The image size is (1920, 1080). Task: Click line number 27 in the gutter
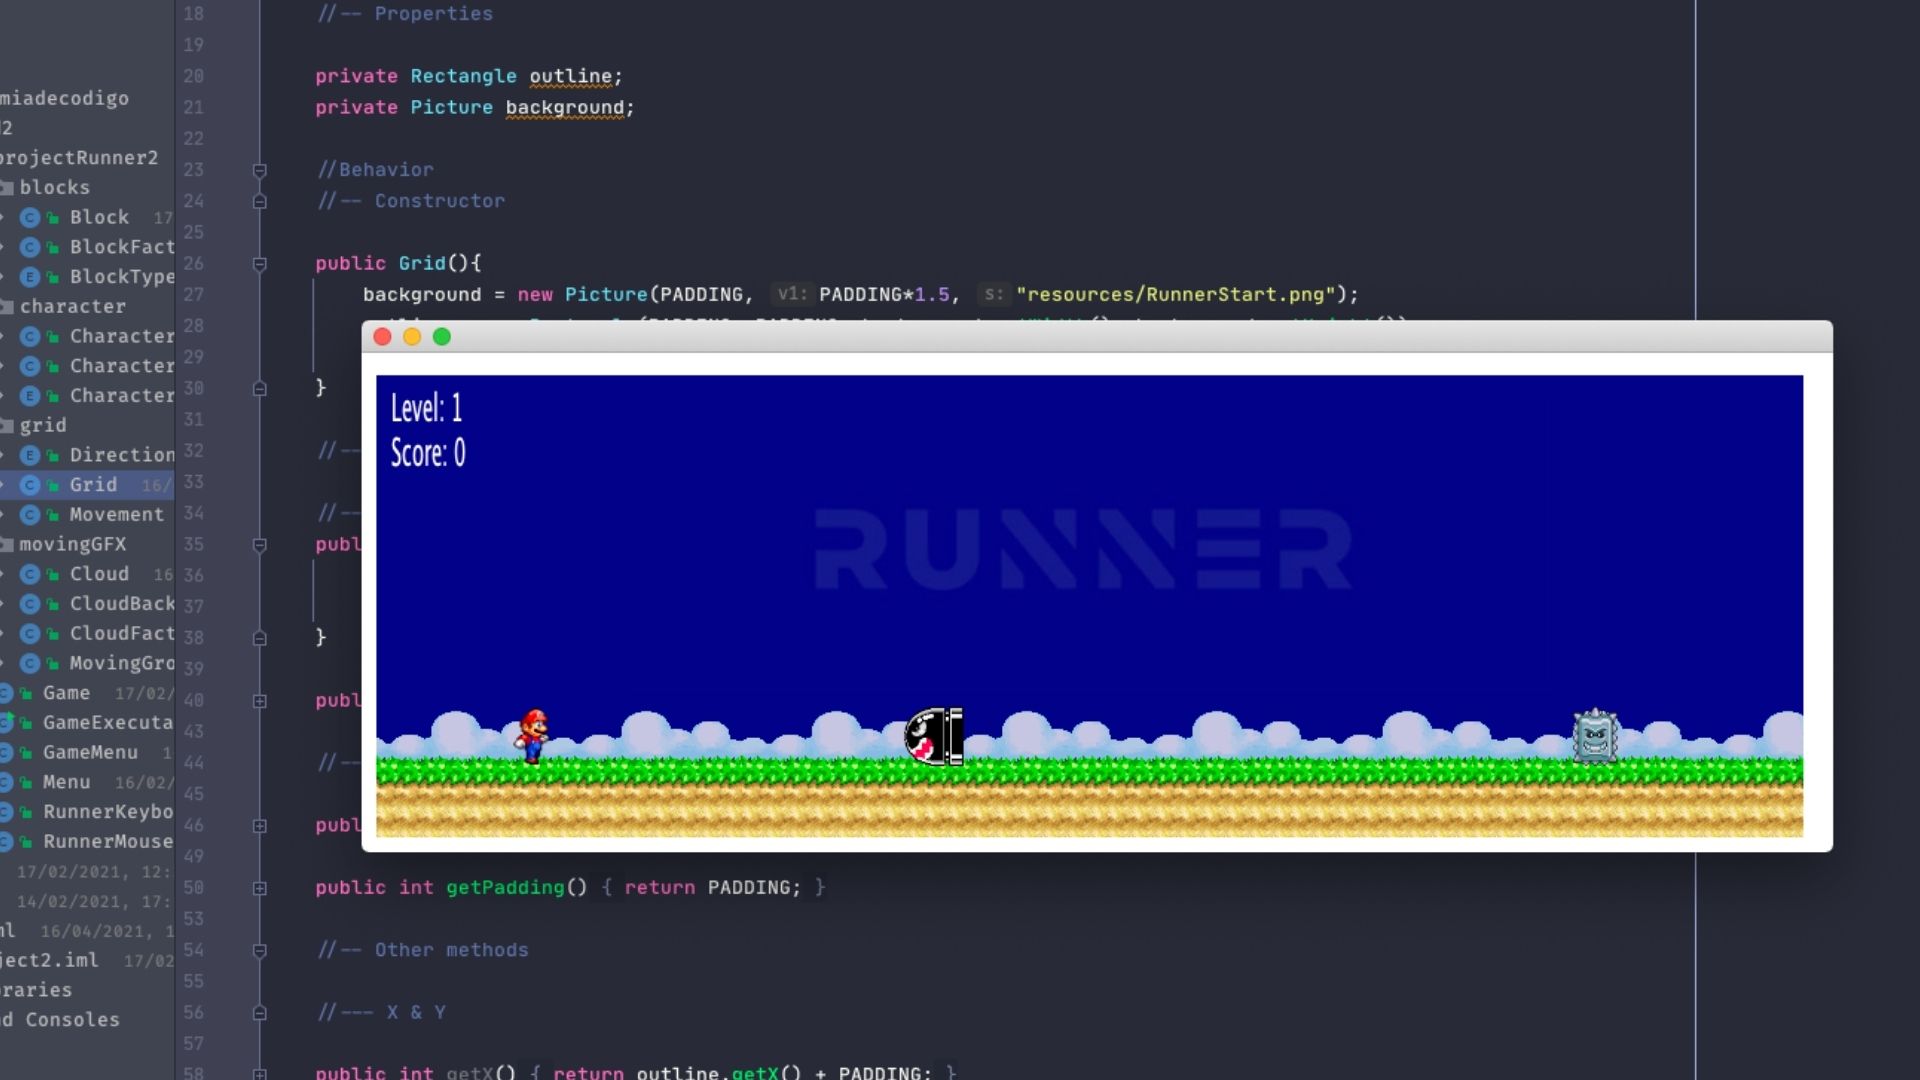193,294
